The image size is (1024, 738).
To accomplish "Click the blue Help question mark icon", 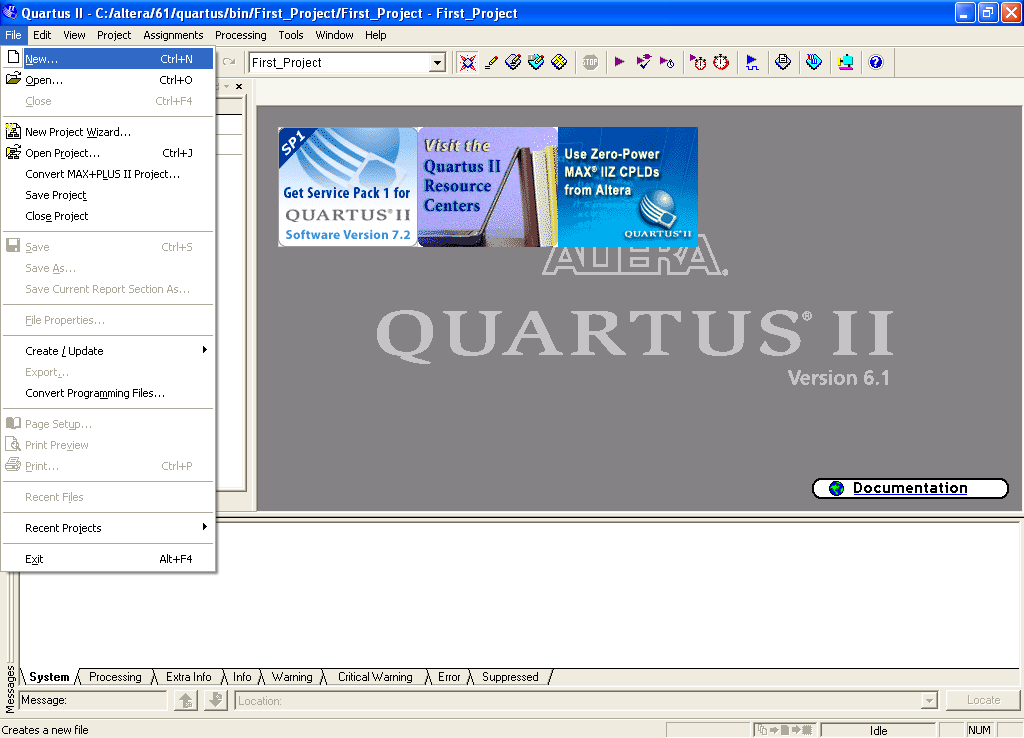I will (x=876, y=62).
